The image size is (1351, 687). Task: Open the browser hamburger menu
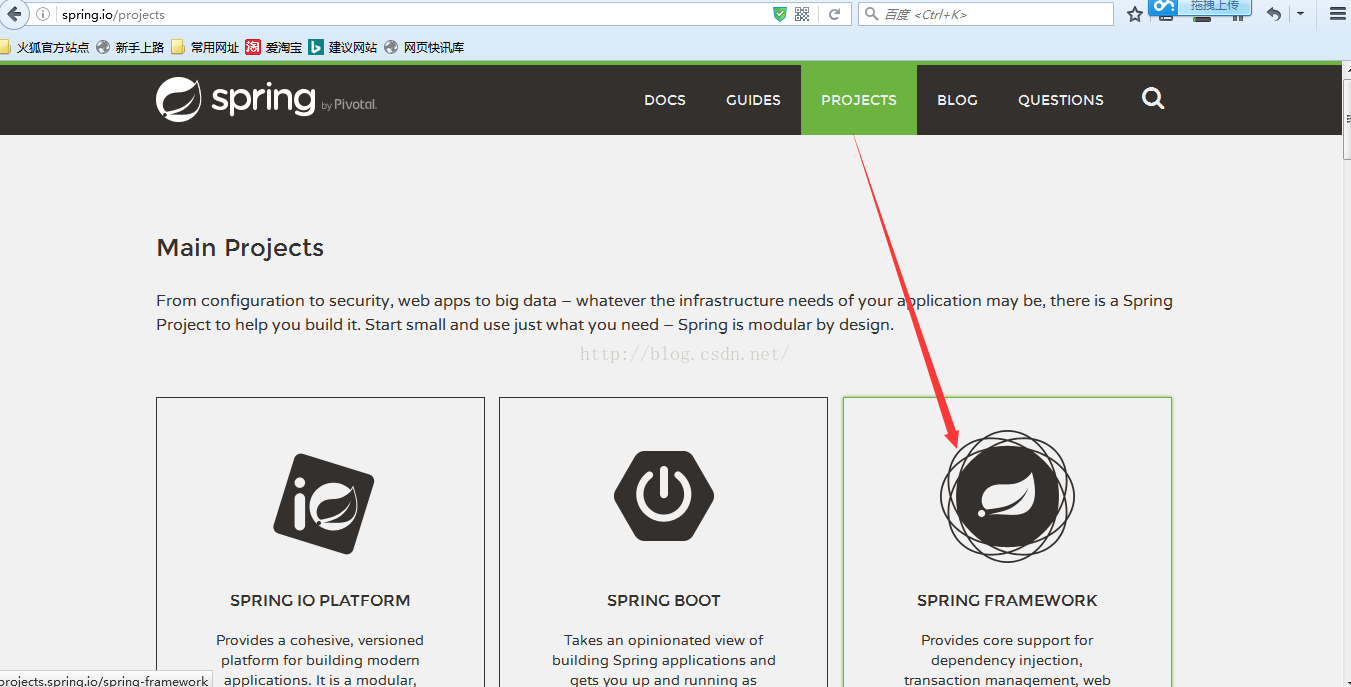[x=1337, y=14]
